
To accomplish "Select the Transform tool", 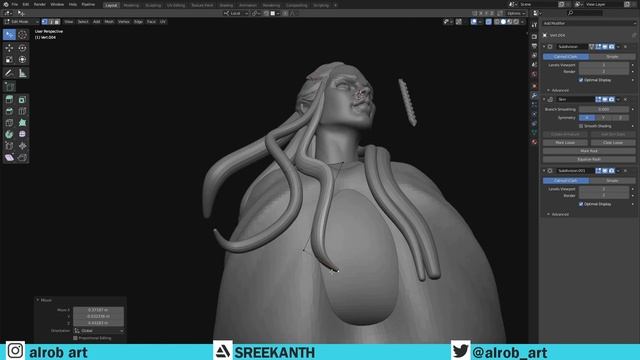I will (22, 60).
